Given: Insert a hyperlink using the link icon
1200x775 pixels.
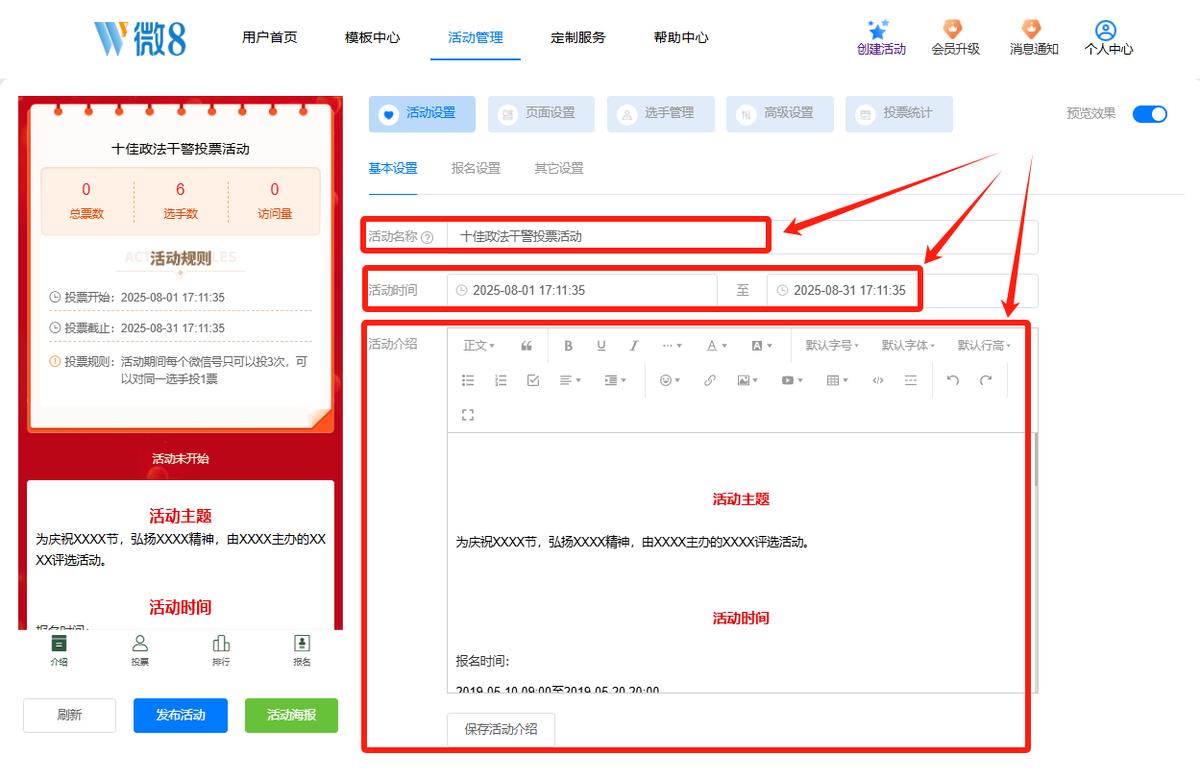Looking at the screenshot, I should click(x=710, y=380).
